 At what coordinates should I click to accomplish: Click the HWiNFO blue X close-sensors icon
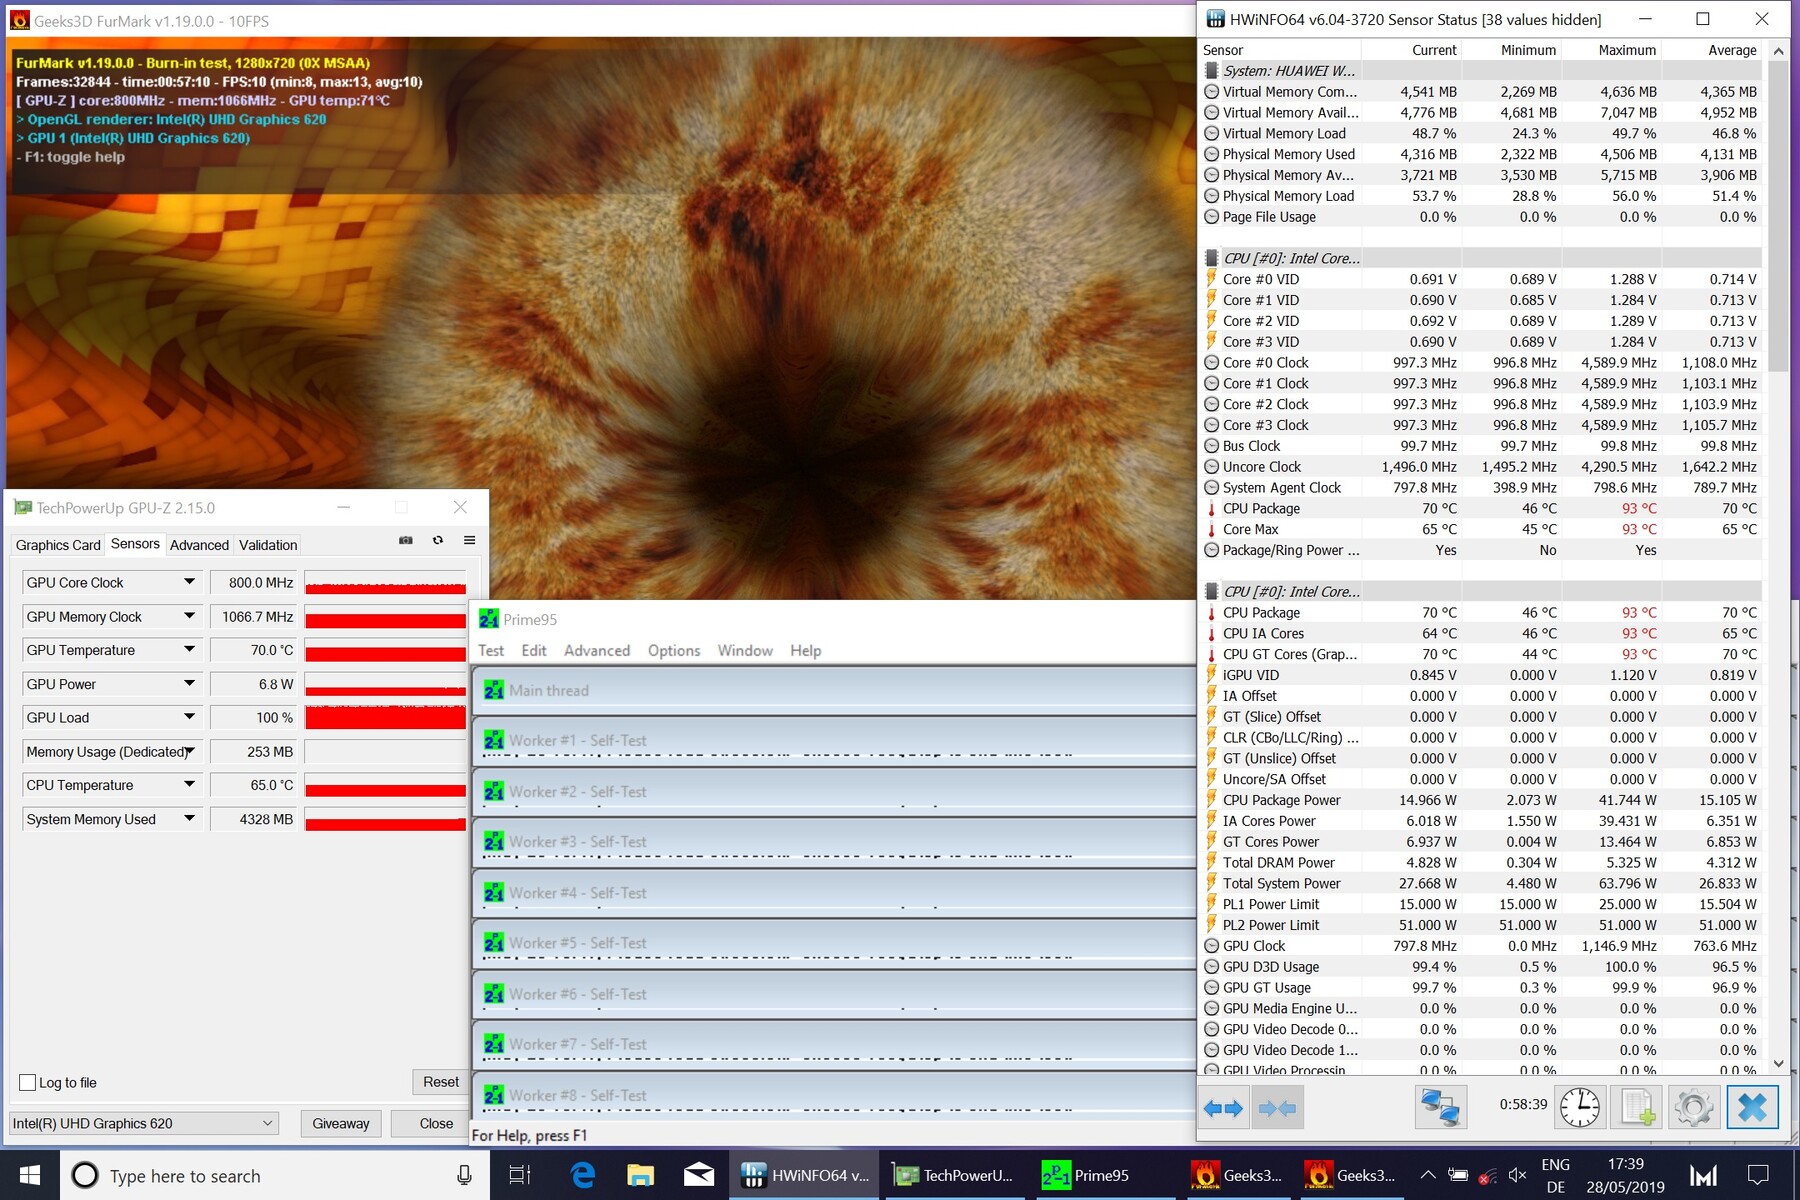[x=1752, y=1107]
